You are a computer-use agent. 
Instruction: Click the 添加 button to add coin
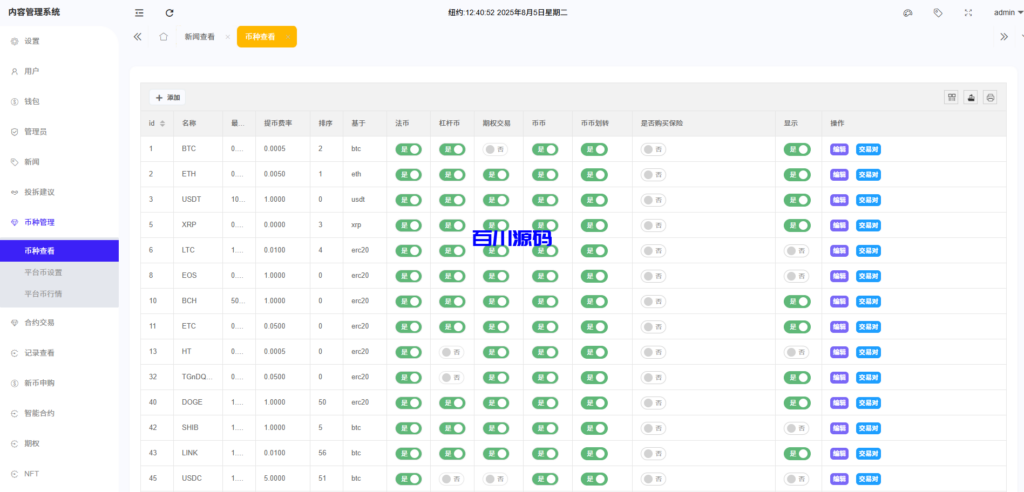tap(168, 97)
